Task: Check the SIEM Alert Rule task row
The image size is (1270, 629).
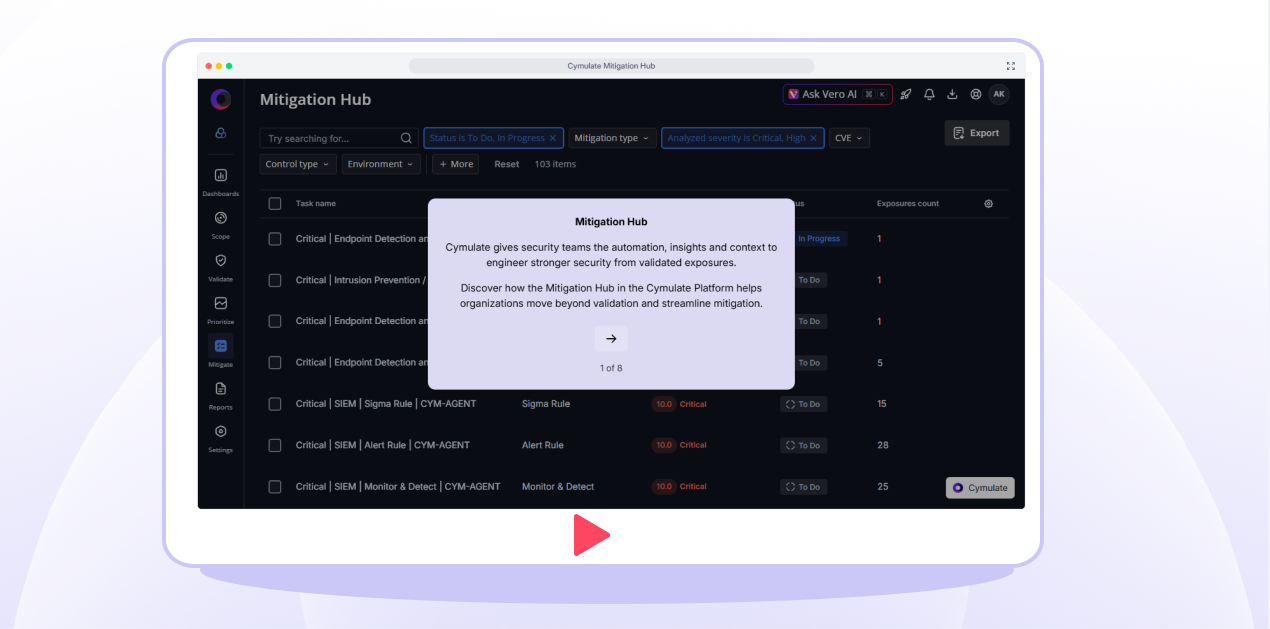Action: (275, 445)
